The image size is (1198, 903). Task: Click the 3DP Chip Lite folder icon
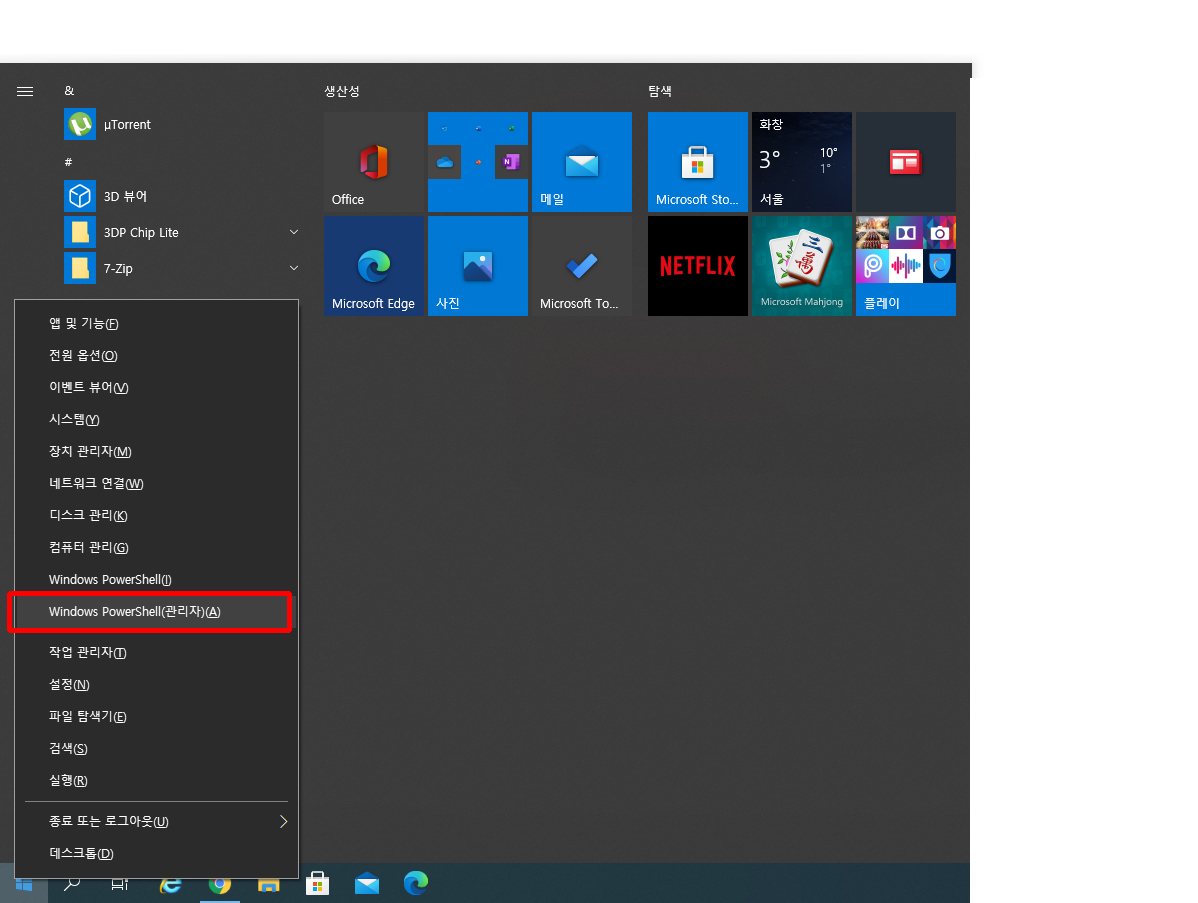[x=79, y=232]
